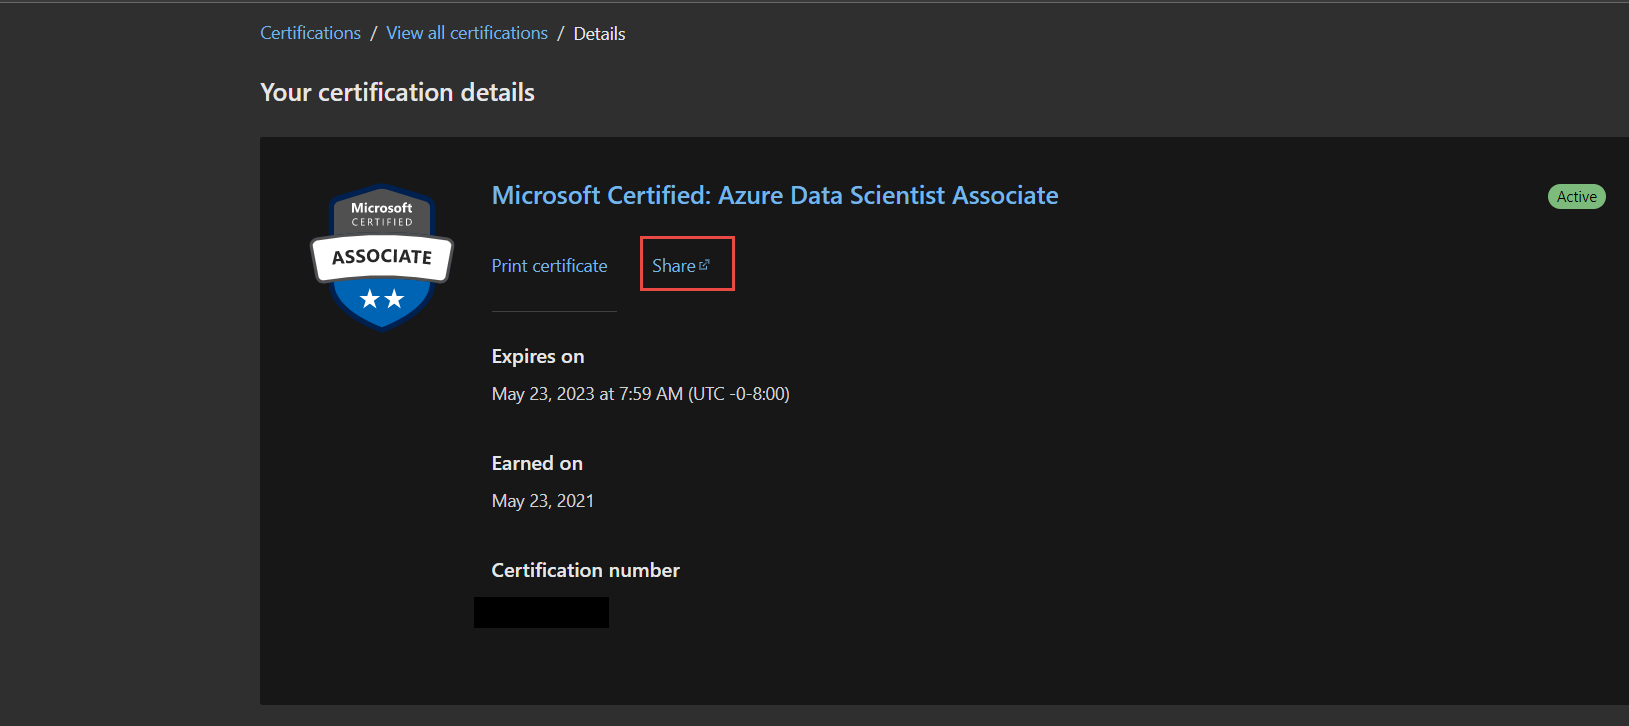Image resolution: width=1629 pixels, height=726 pixels.
Task: Open Azure Data Scientist Associate title link
Action: 775,195
